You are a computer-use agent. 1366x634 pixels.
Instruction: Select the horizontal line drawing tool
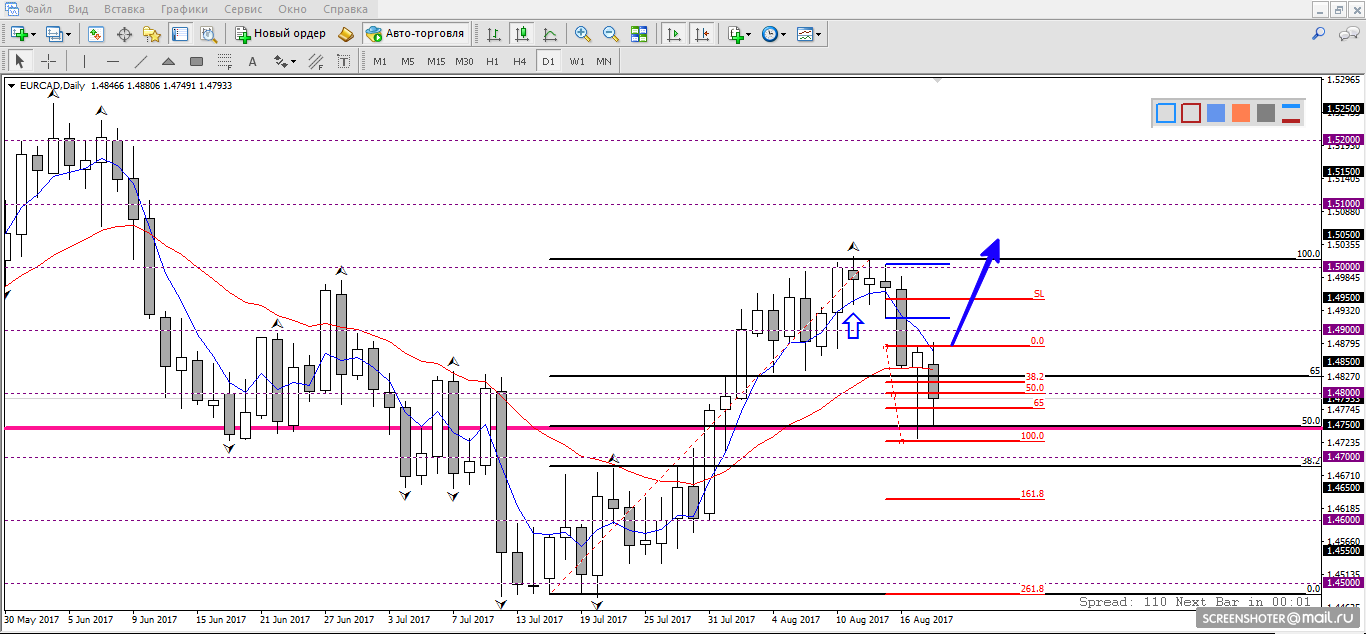[112, 61]
